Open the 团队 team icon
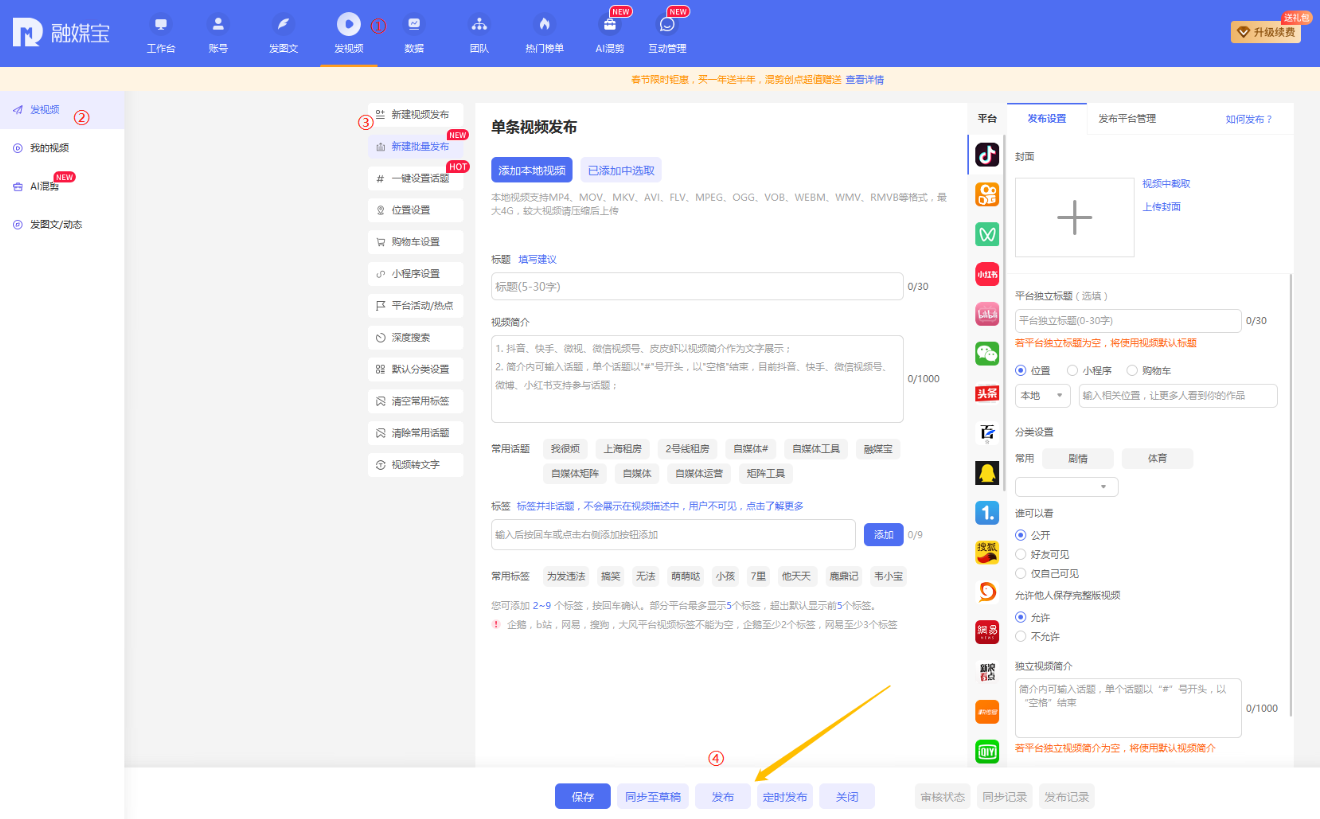Screen dimensions: 1320x819 tap(479, 23)
